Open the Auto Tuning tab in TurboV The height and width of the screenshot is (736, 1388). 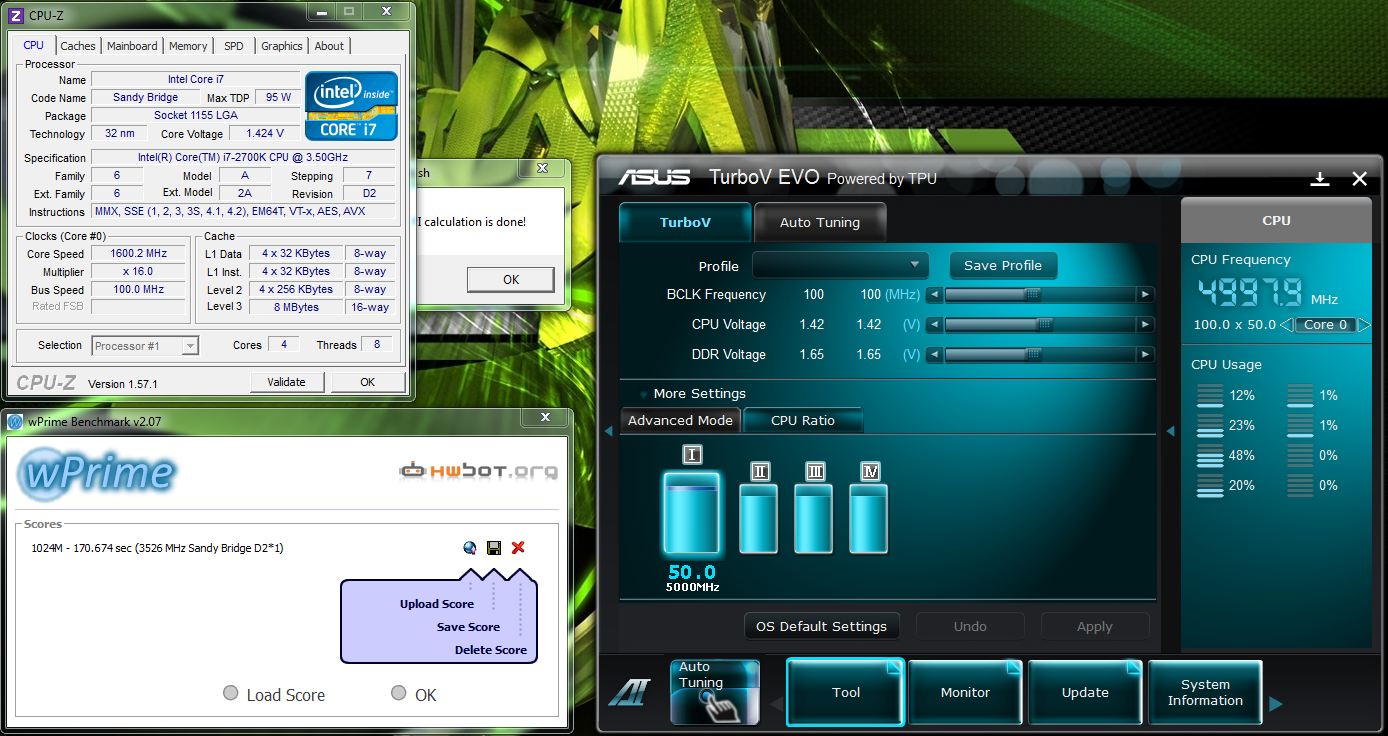820,222
